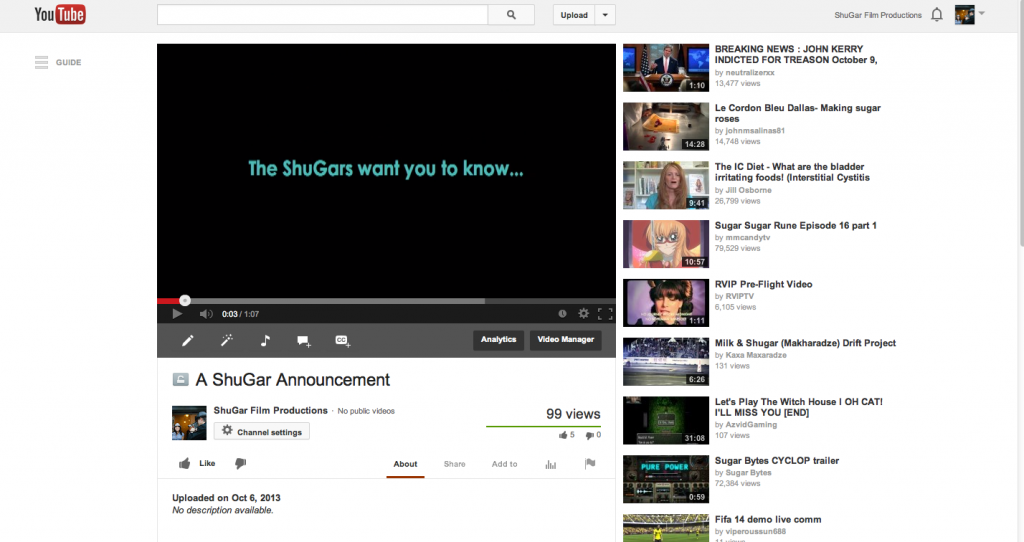Screen dimensions: 1024x542
Task: Open The IC Diet video thumbnail
Action: 665,185
